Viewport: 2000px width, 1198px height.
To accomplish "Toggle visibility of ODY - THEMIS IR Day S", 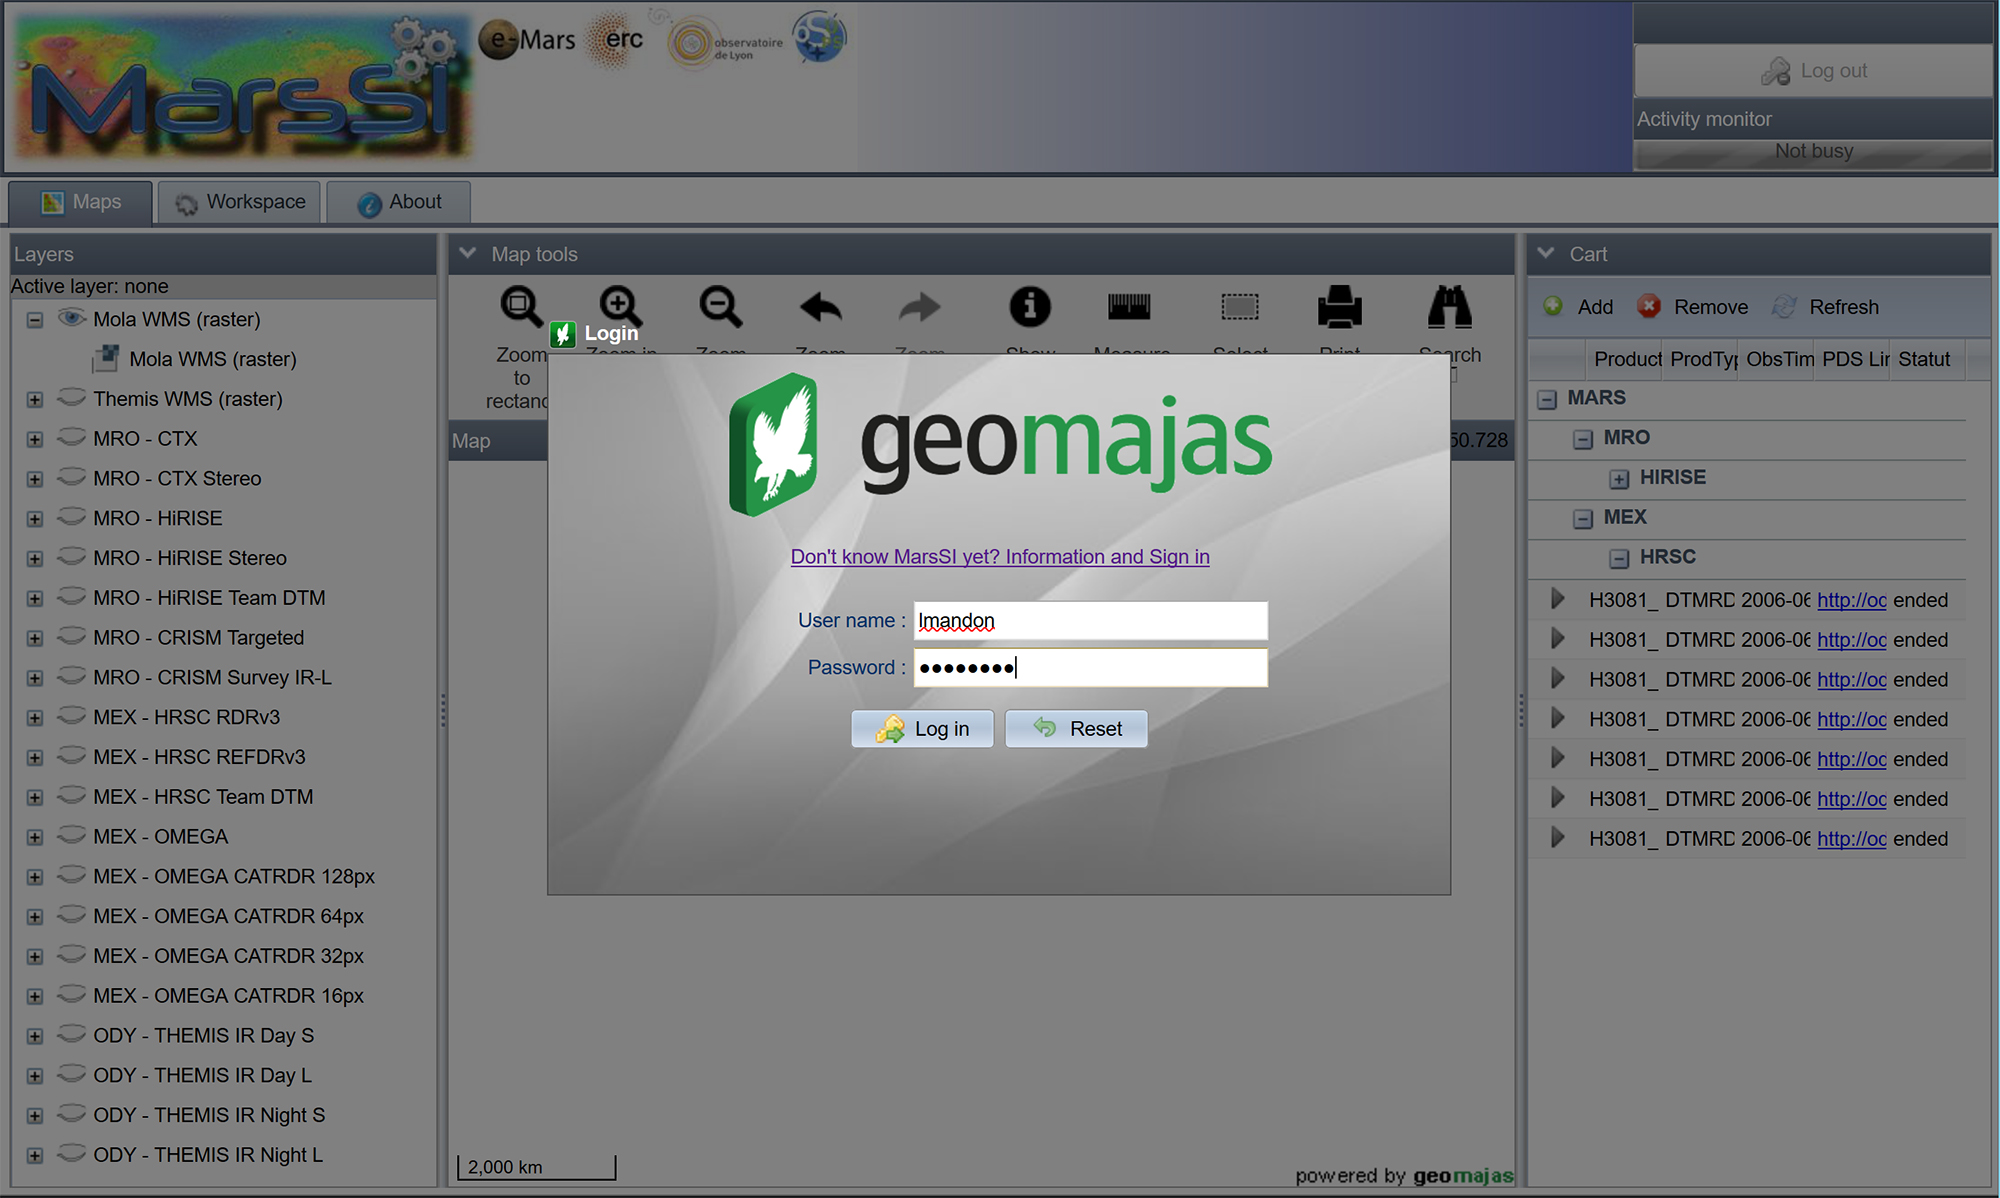I will coord(71,1035).
